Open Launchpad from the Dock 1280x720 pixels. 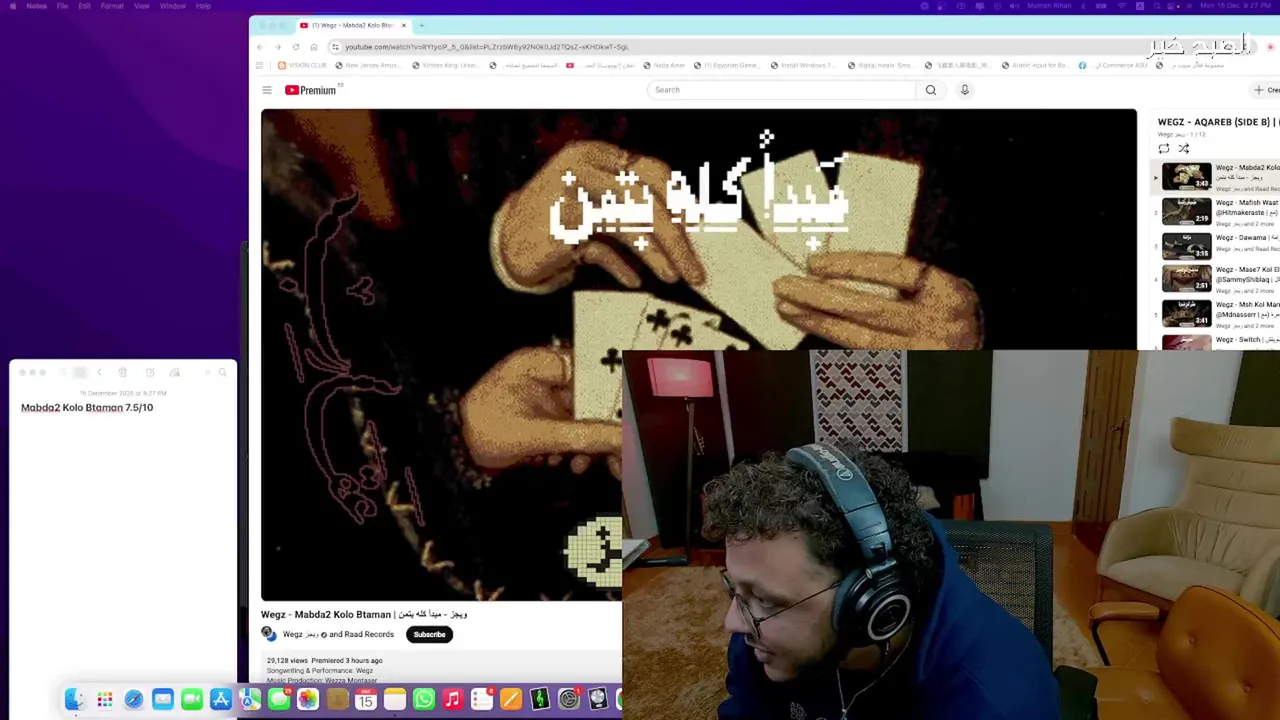click(x=104, y=699)
